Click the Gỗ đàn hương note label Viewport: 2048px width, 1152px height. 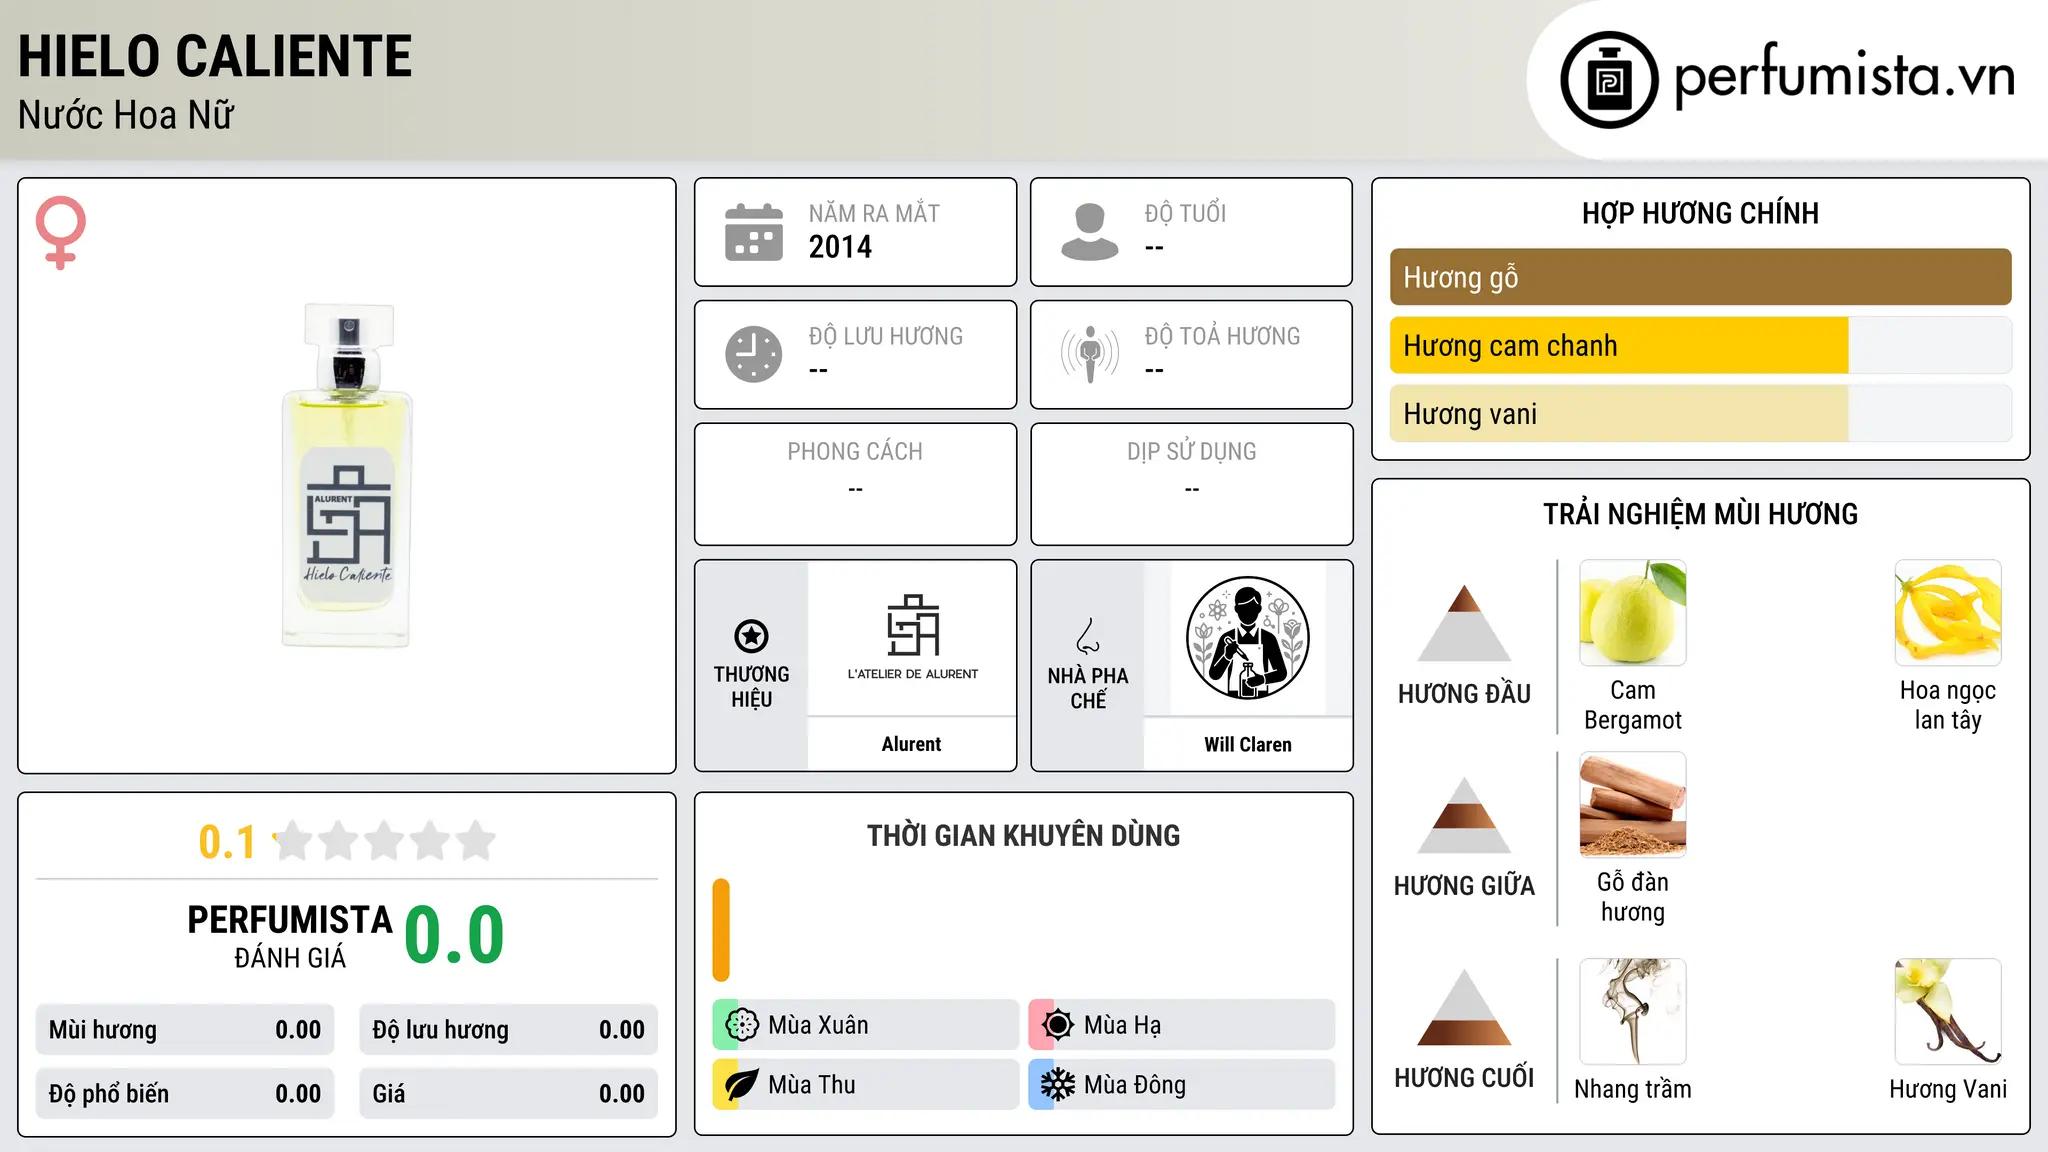pos(1633,897)
